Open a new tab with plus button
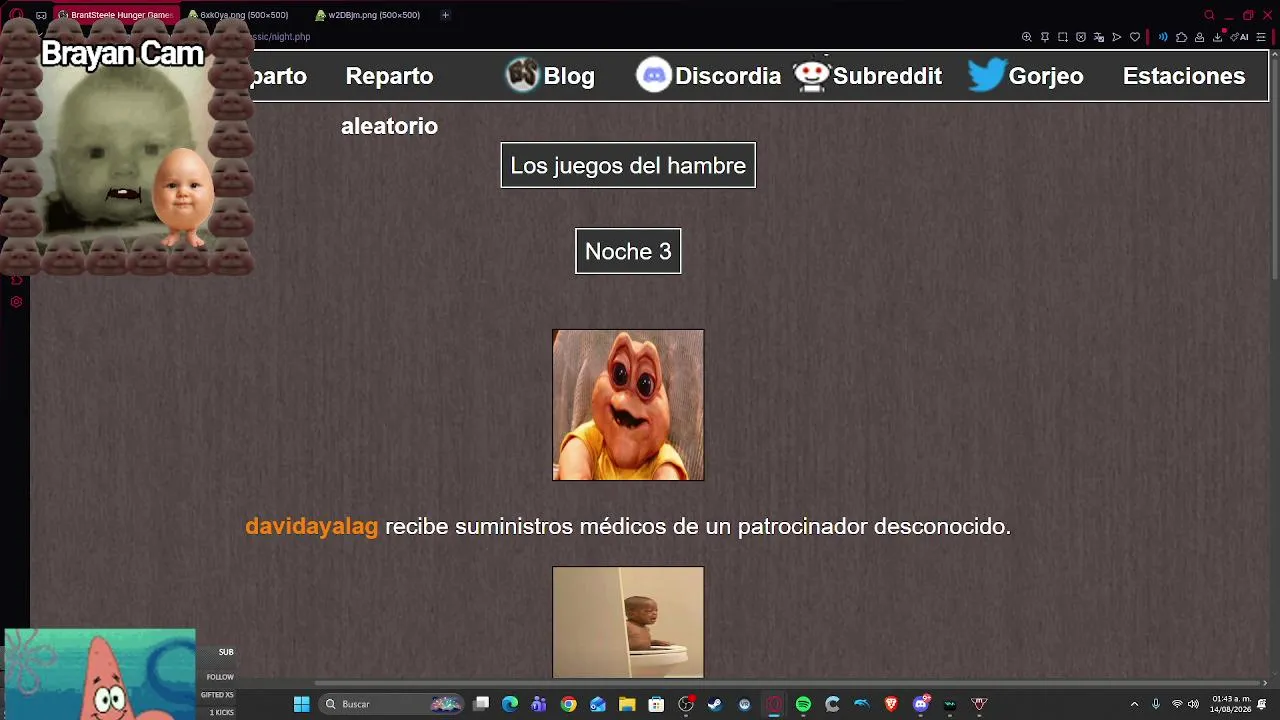1280x720 pixels. [445, 15]
